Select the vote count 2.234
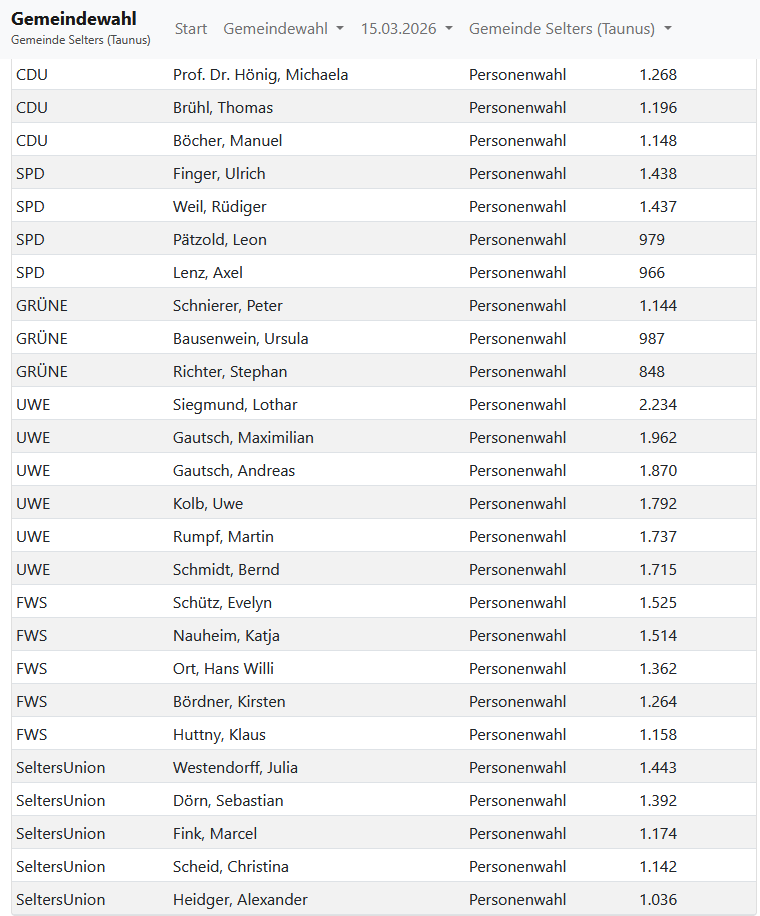Image resolution: width=760 pixels, height=916 pixels. 658,405
